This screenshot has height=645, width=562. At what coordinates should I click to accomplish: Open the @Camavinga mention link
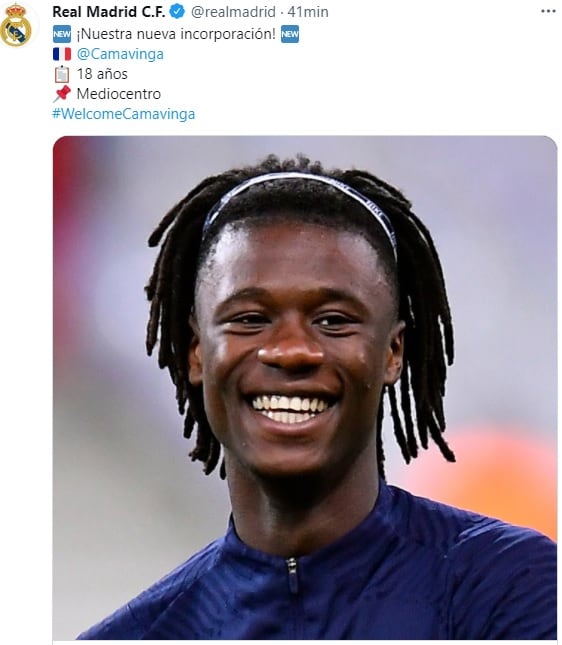(x=120, y=54)
